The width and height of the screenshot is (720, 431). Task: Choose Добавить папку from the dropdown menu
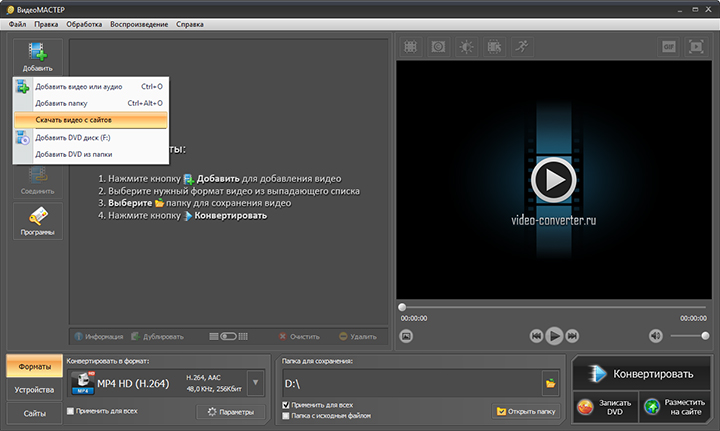click(91, 103)
